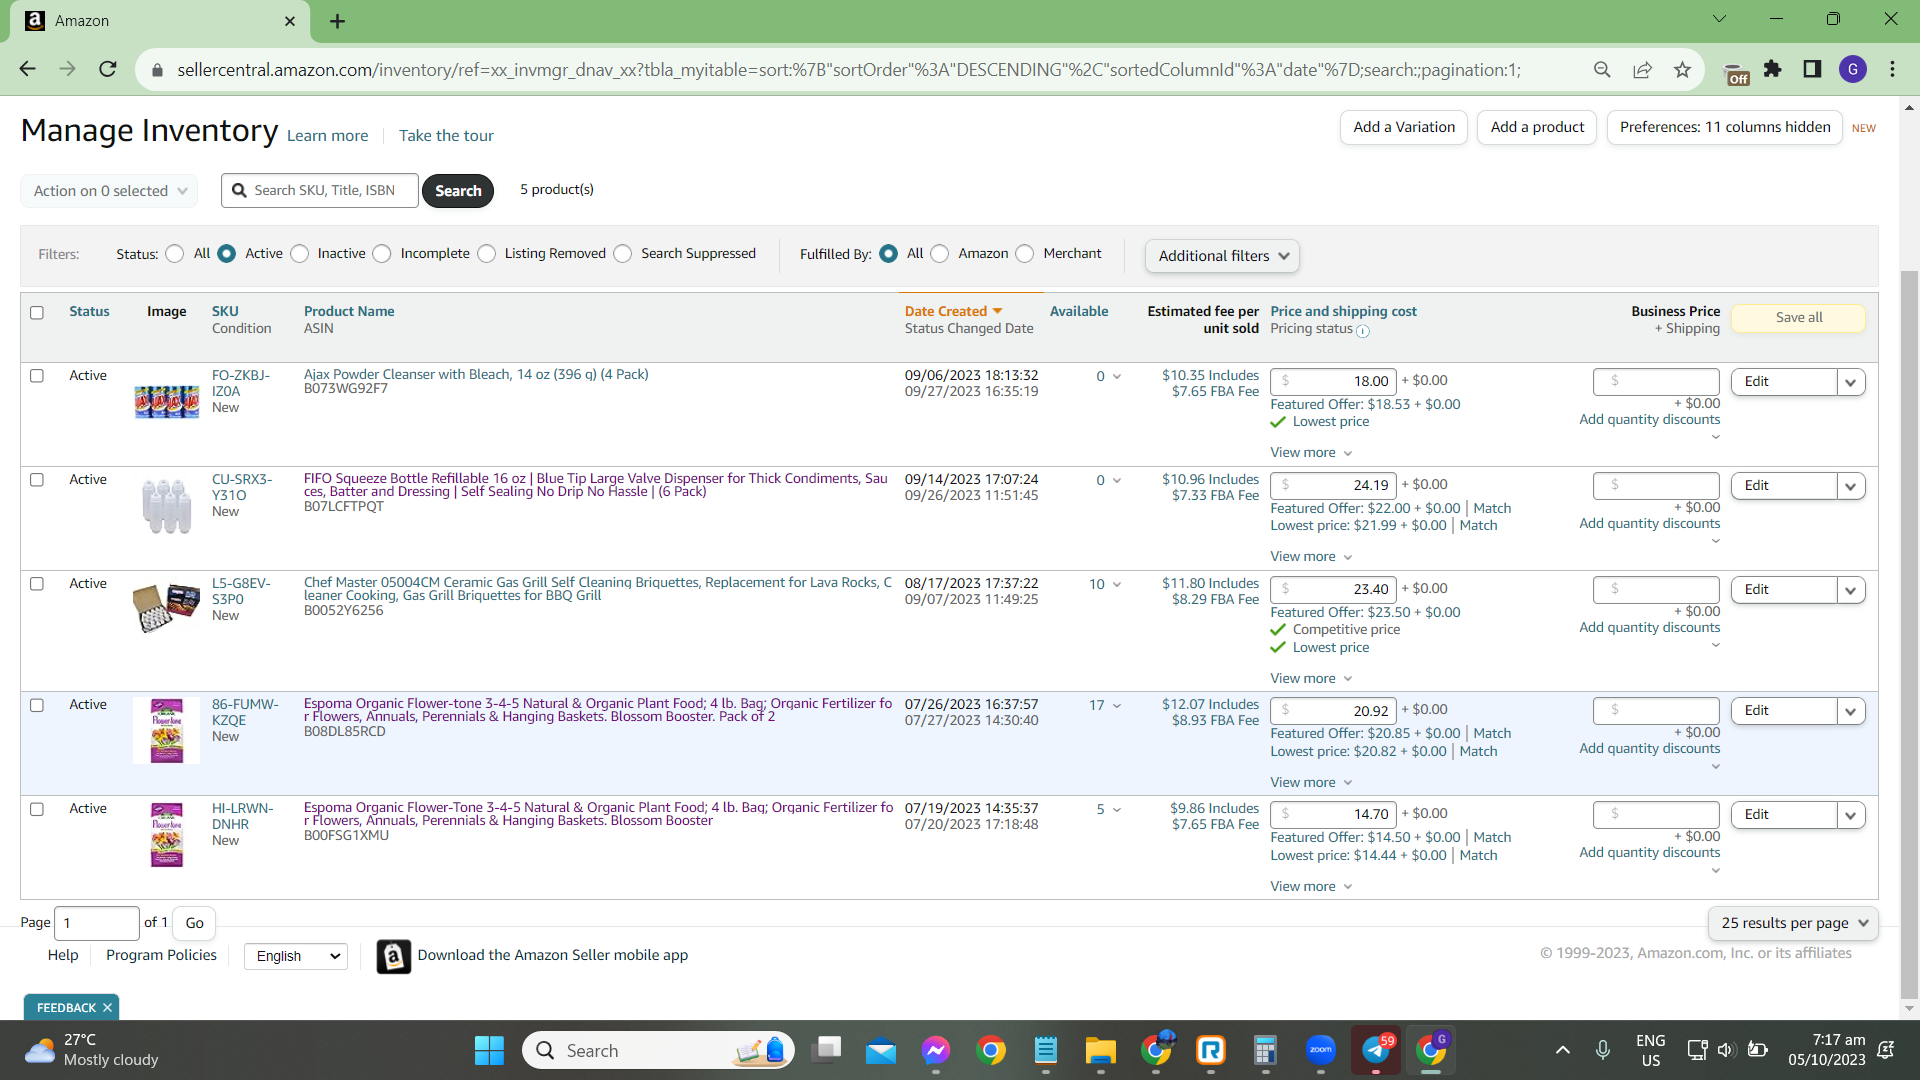Image resolution: width=1920 pixels, height=1080 pixels.
Task: Check the FIFO Squeeze Bottle row
Action: coord(37,480)
